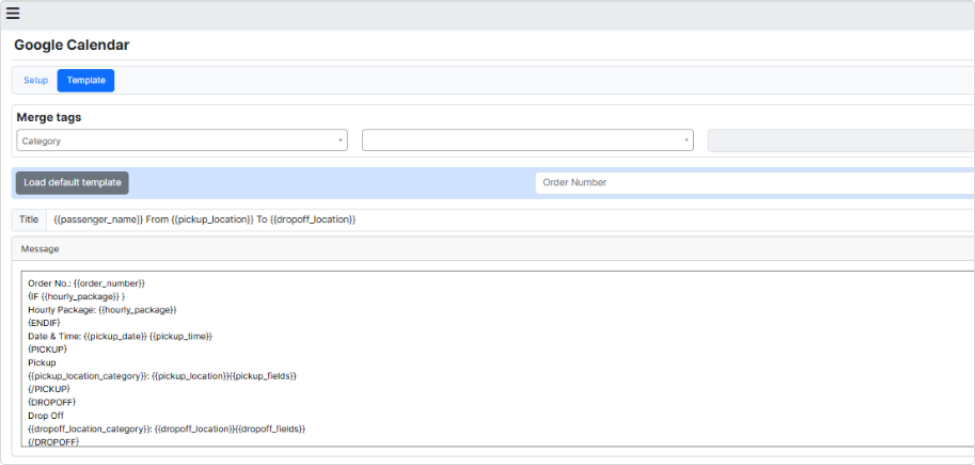Click the greyed merge tag output field
Image resolution: width=975 pixels, height=465 pixels.
point(841,140)
